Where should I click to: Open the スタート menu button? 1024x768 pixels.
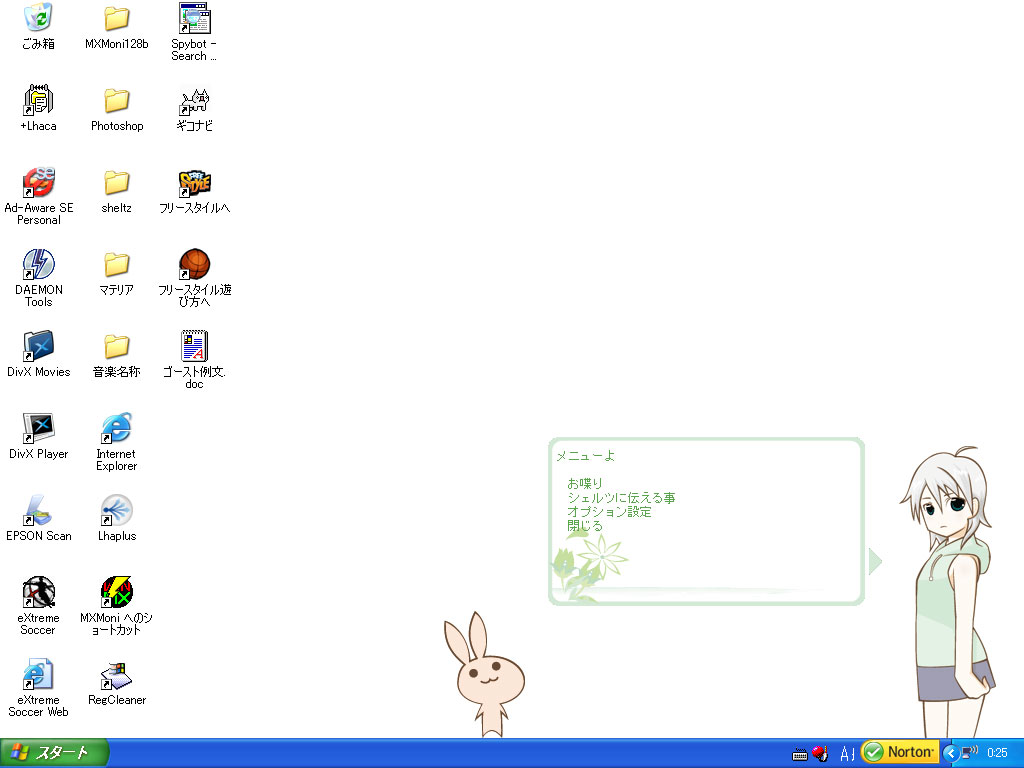(54, 753)
